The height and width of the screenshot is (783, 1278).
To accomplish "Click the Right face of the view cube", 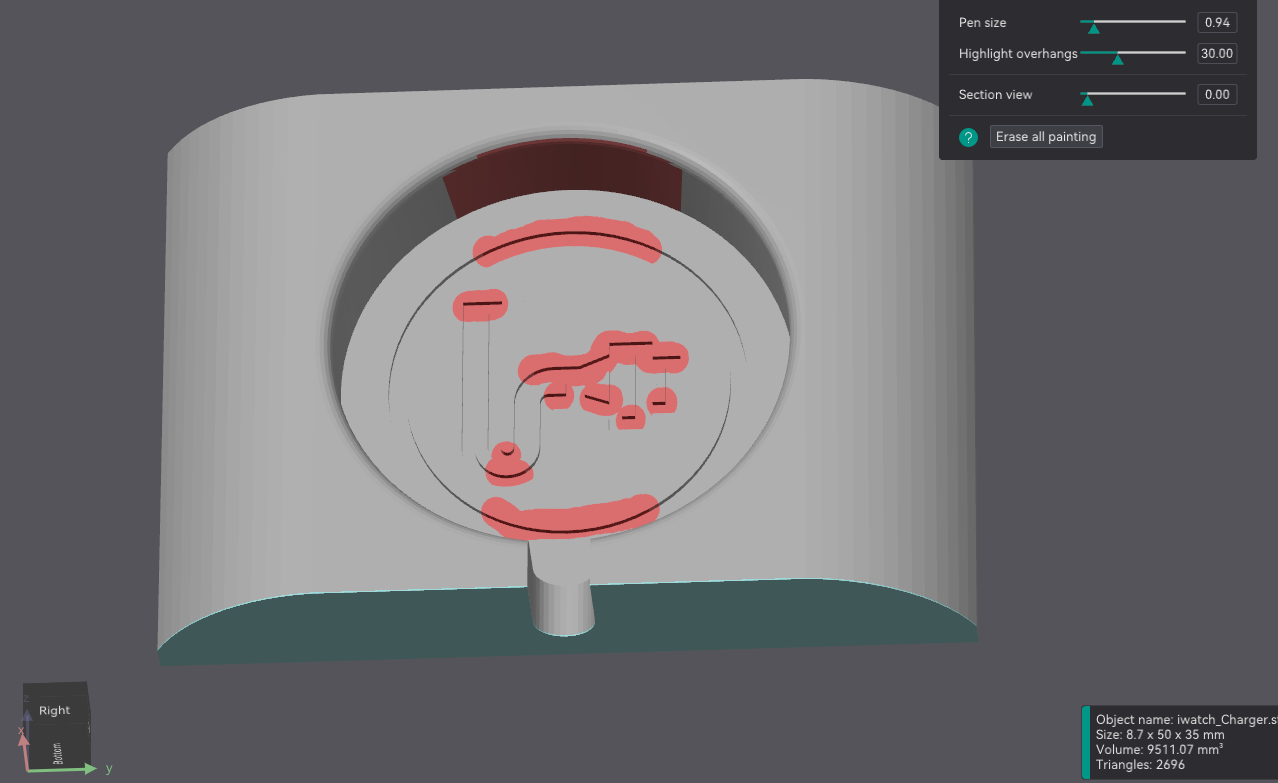I will [x=55, y=710].
